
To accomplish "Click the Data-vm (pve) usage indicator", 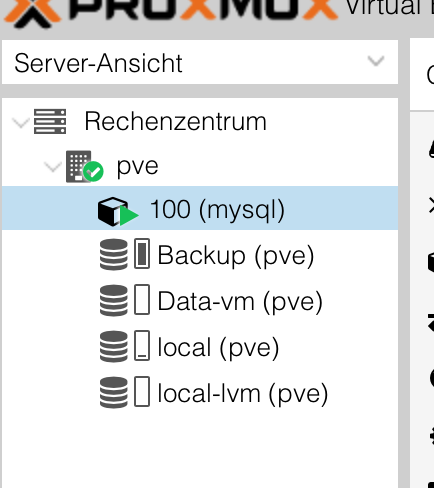I will pyautogui.click(x=142, y=299).
